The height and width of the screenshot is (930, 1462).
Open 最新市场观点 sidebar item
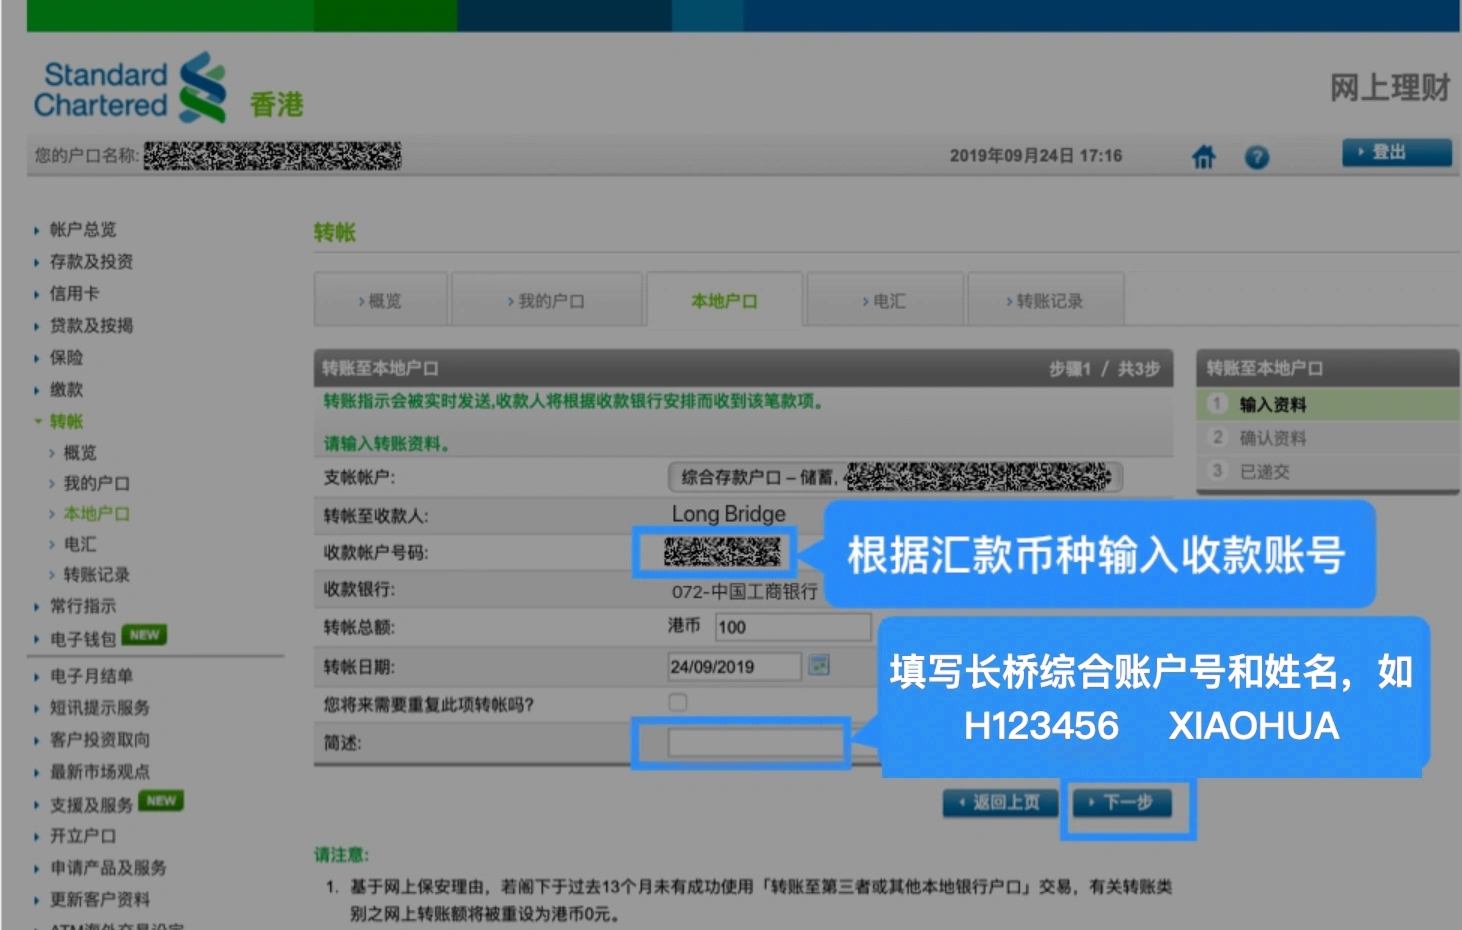pyautogui.click(x=100, y=772)
